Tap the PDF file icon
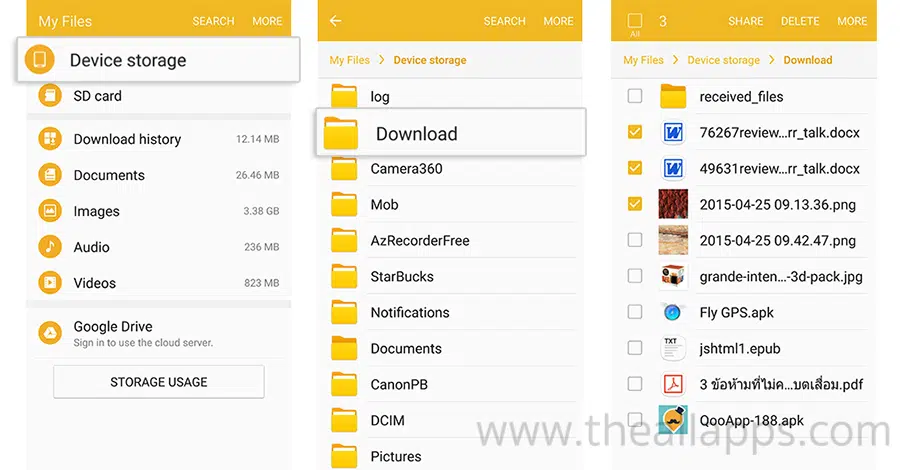The height and width of the screenshot is (470, 900). (x=673, y=384)
